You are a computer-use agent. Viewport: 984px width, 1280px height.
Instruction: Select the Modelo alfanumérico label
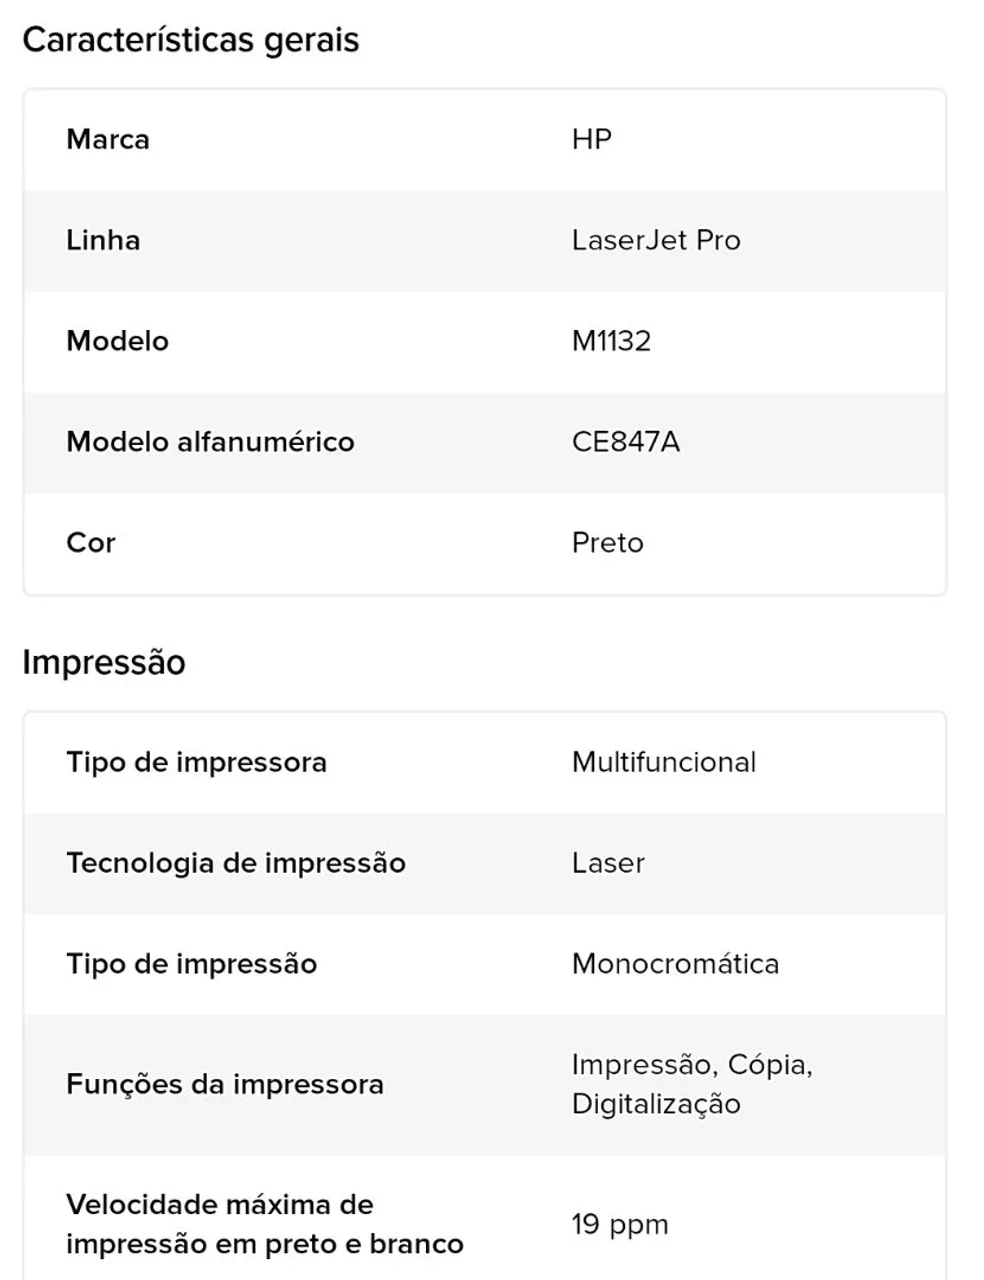click(210, 442)
